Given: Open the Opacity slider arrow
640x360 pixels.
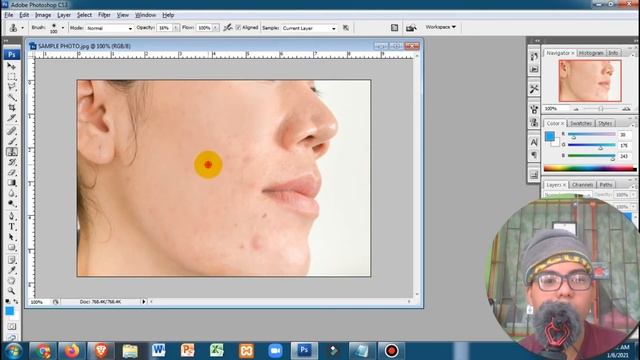Looking at the screenshot, I should (x=176, y=28).
